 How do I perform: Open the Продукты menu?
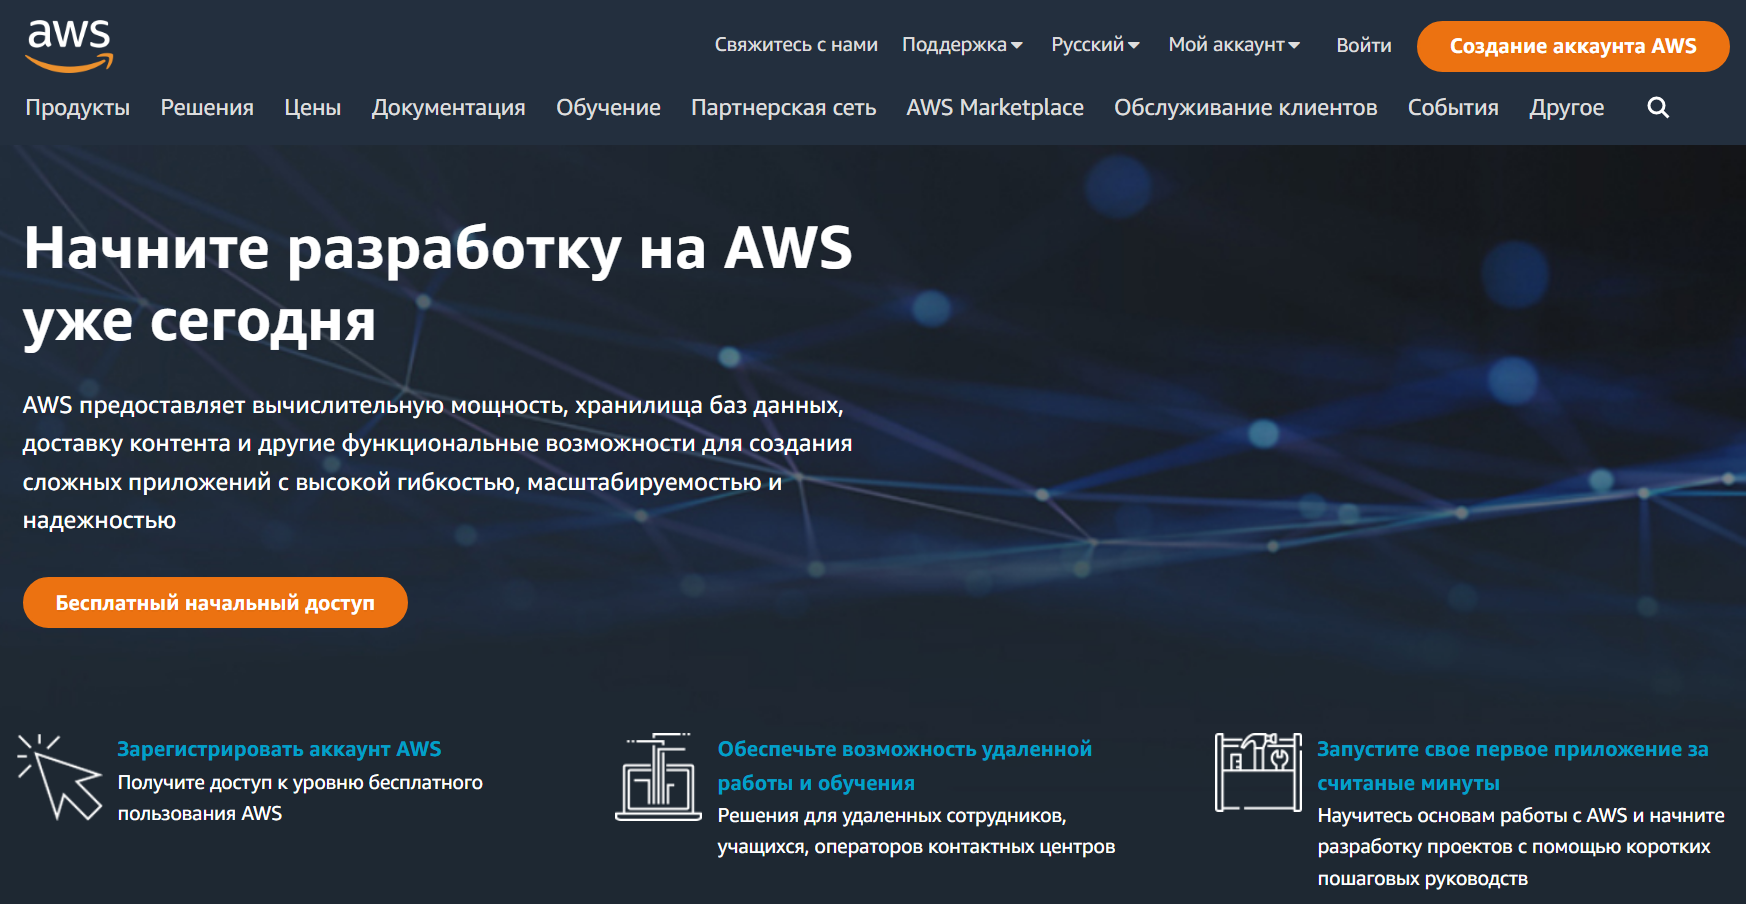78,107
